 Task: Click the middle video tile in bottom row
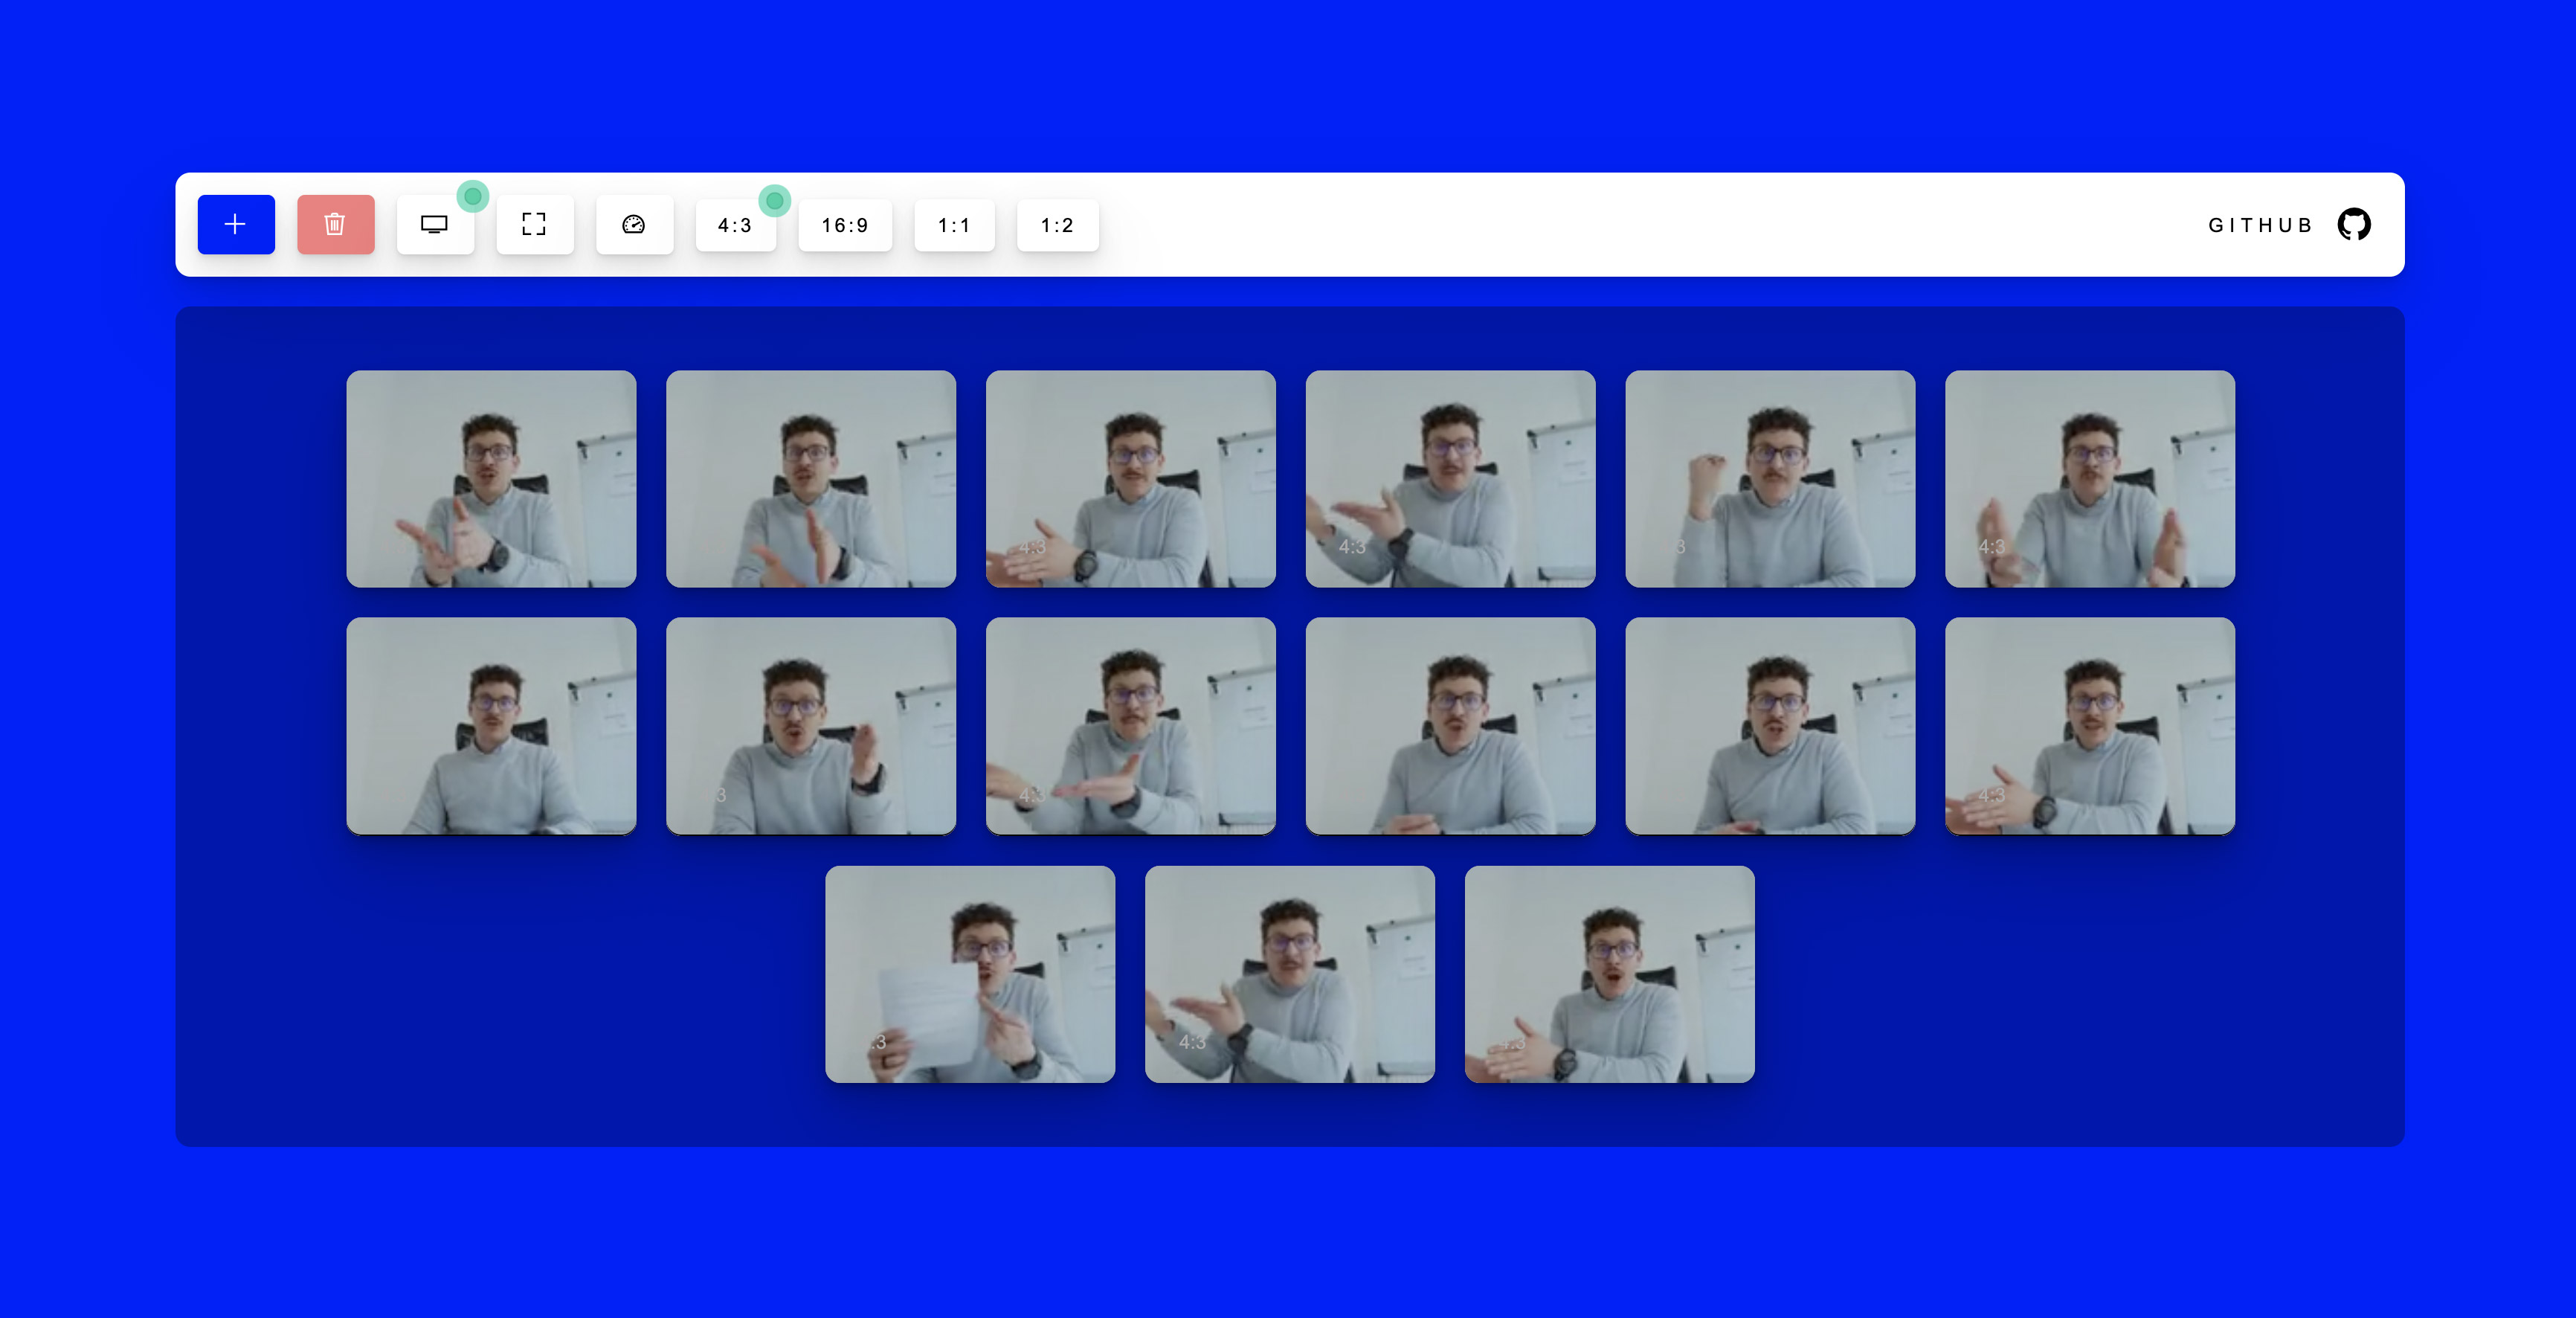click(x=1289, y=974)
